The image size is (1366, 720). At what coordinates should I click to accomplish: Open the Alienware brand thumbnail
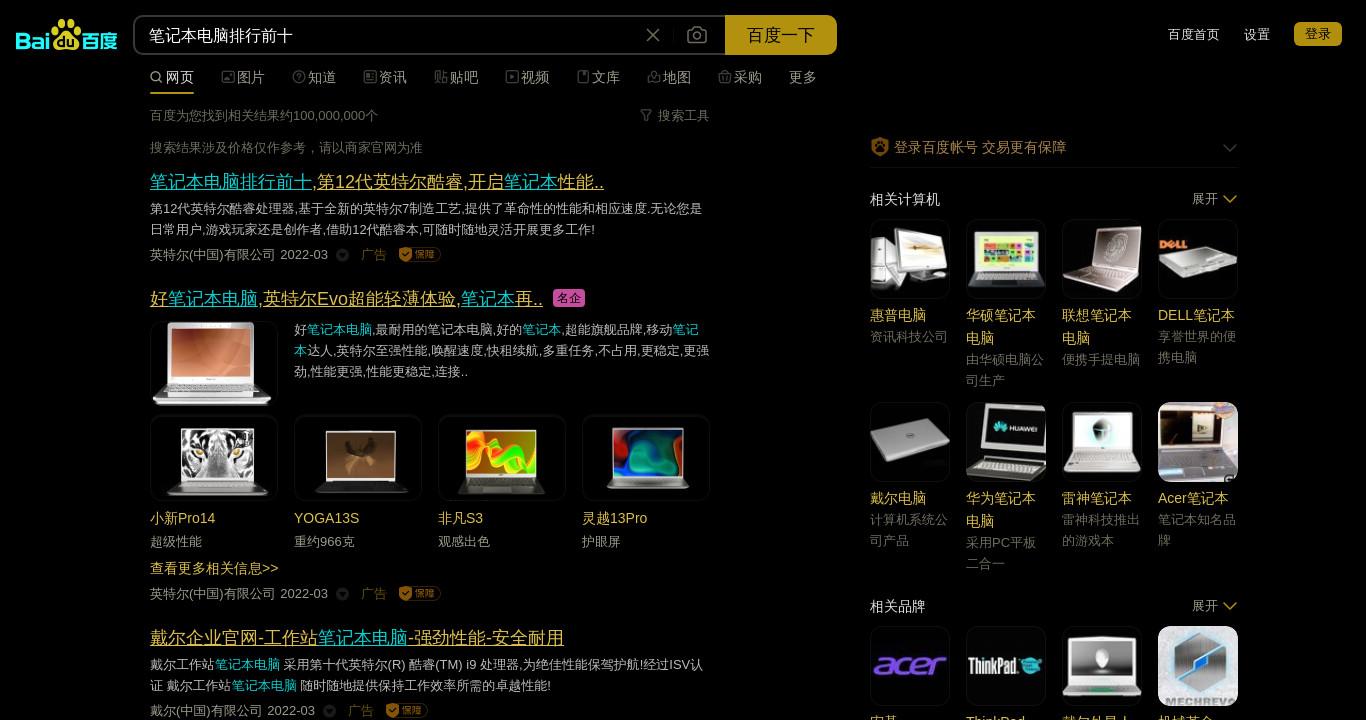coord(1102,666)
